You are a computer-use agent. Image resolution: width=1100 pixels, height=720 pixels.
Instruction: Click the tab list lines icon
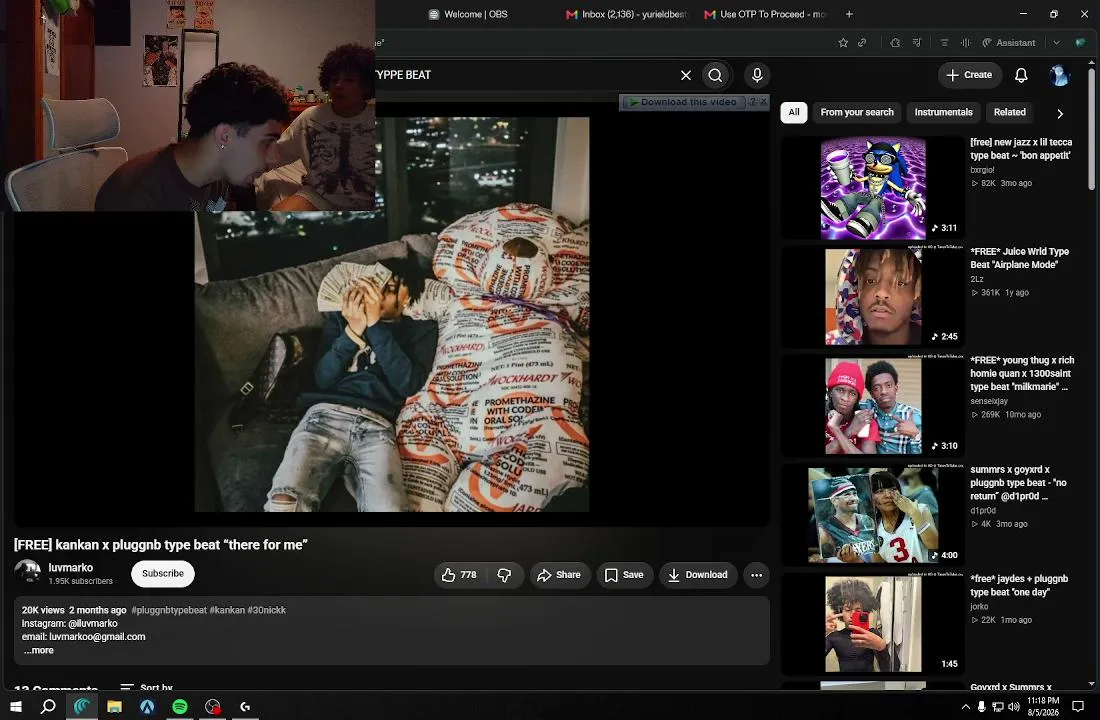point(944,43)
